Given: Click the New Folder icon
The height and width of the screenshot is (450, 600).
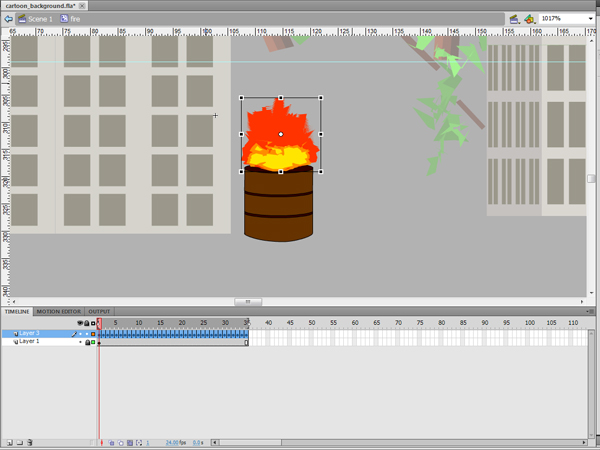Looking at the screenshot, I should (x=20, y=443).
